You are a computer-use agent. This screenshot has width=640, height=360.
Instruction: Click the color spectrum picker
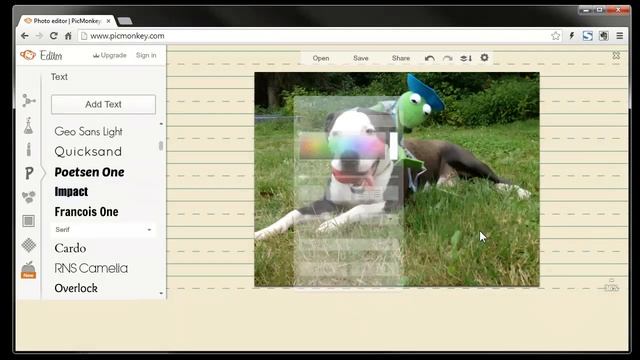[x=342, y=146]
